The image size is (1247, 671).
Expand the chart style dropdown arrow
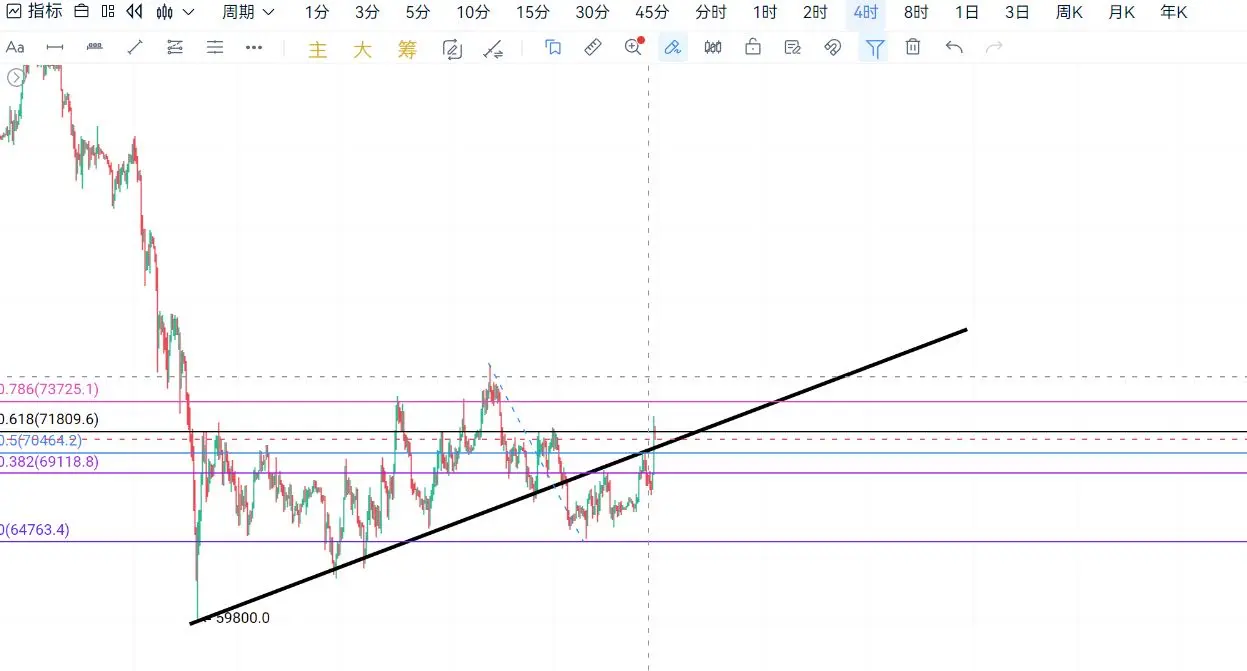[x=188, y=12]
